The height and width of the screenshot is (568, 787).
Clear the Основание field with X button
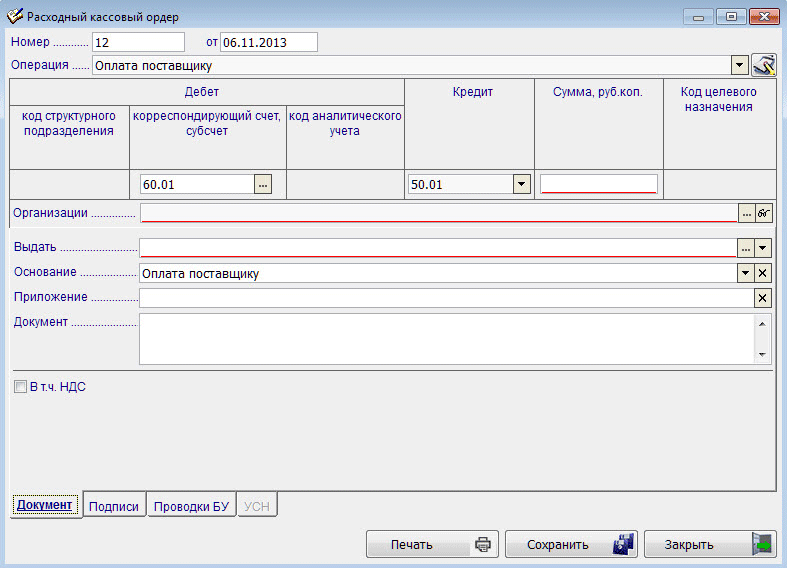click(762, 273)
